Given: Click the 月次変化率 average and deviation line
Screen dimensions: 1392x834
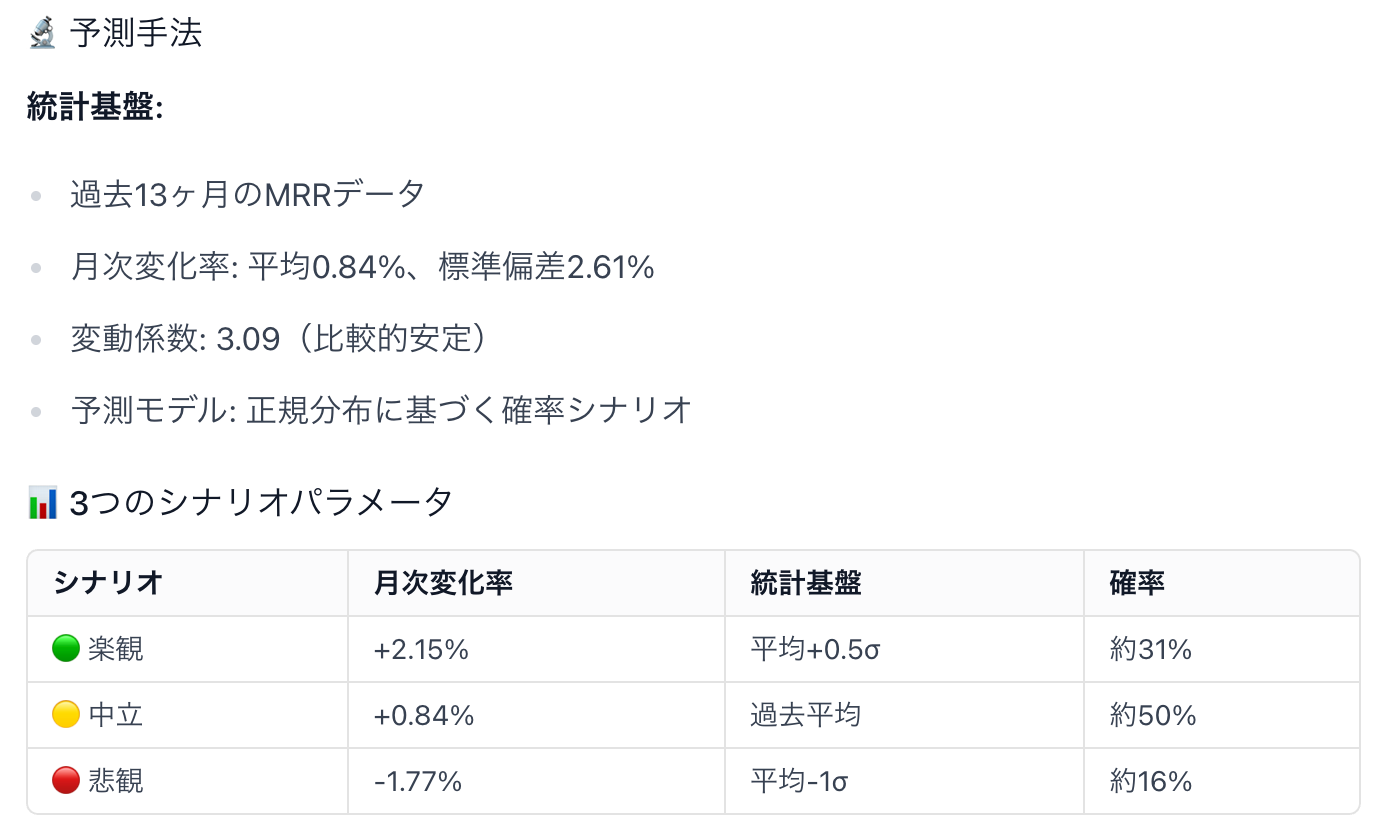Looking at the screenshot, I should tap(362, 267).
